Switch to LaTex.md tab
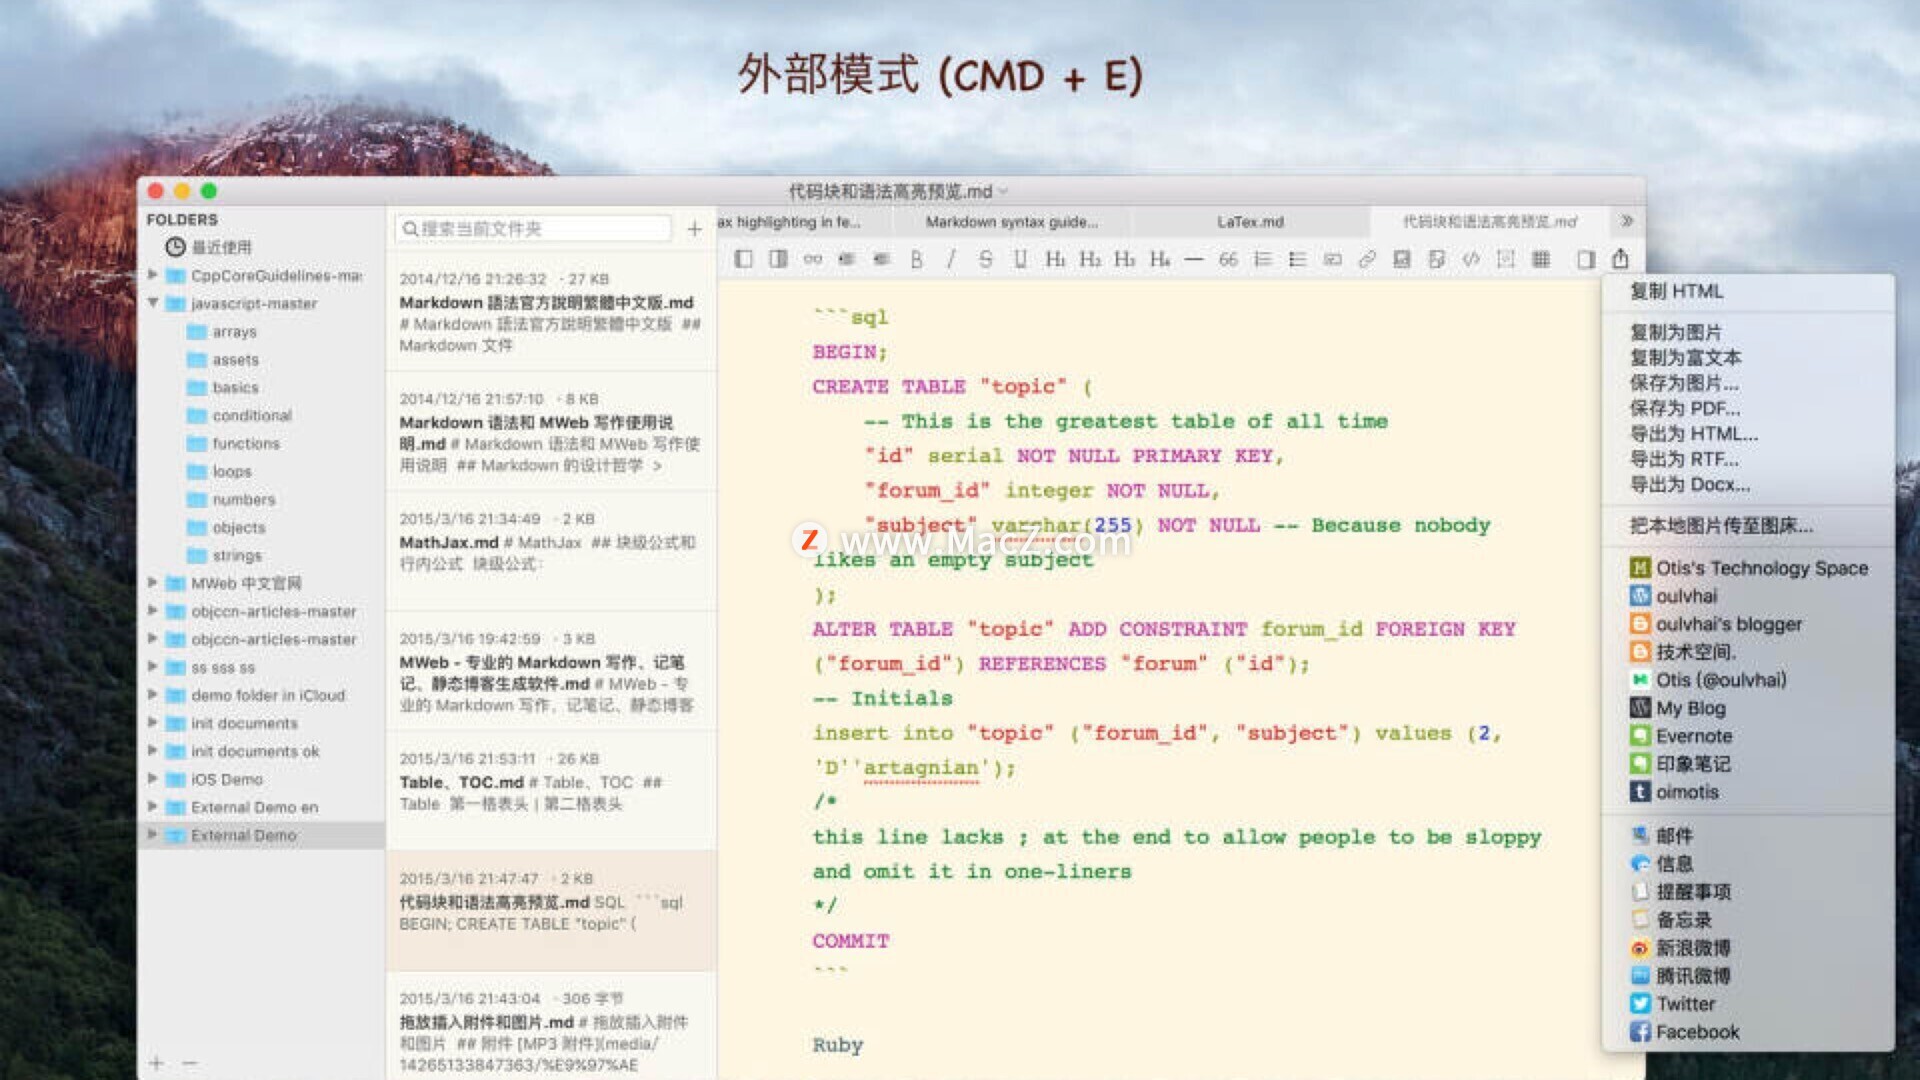The height and width of the screenshot is (1080, 1920). tap(1250, 222)
